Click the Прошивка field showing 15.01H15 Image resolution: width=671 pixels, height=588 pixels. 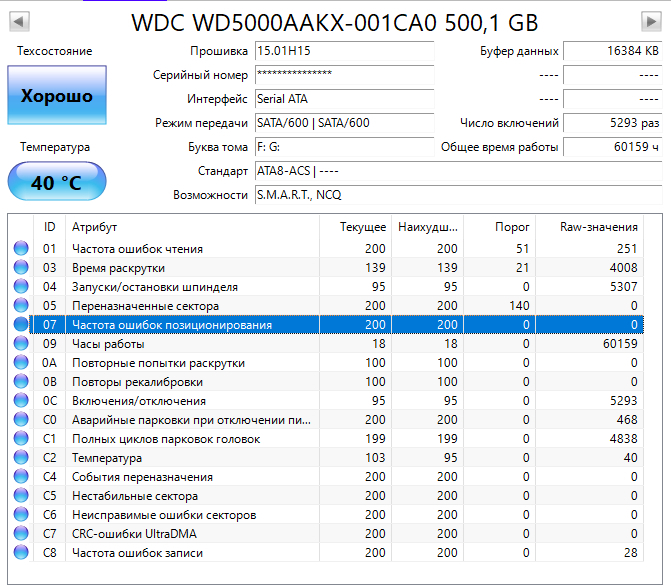click(344, 51)
